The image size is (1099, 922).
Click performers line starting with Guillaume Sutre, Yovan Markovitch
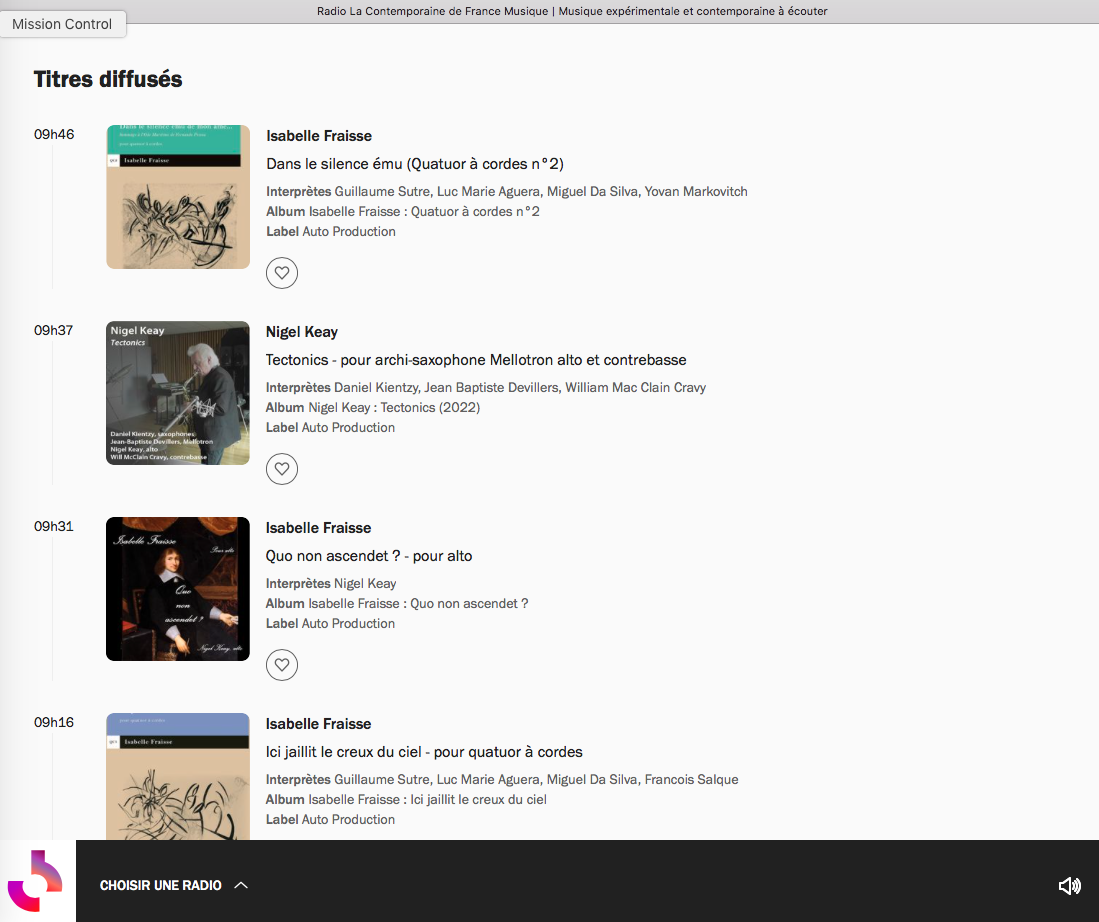[507, 191]
